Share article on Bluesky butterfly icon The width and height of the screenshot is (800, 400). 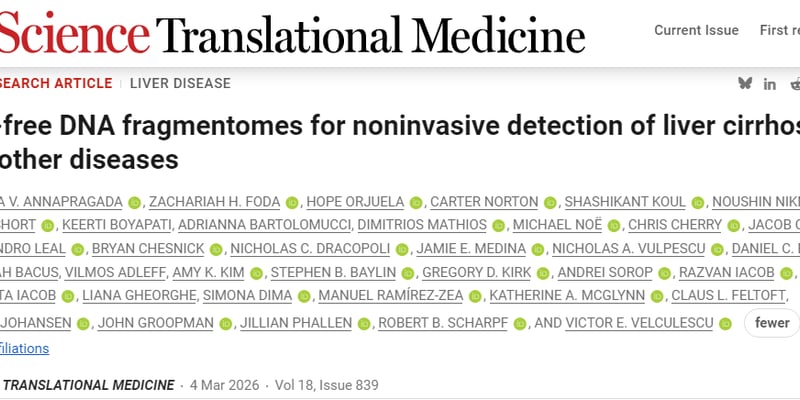(744, 83)
